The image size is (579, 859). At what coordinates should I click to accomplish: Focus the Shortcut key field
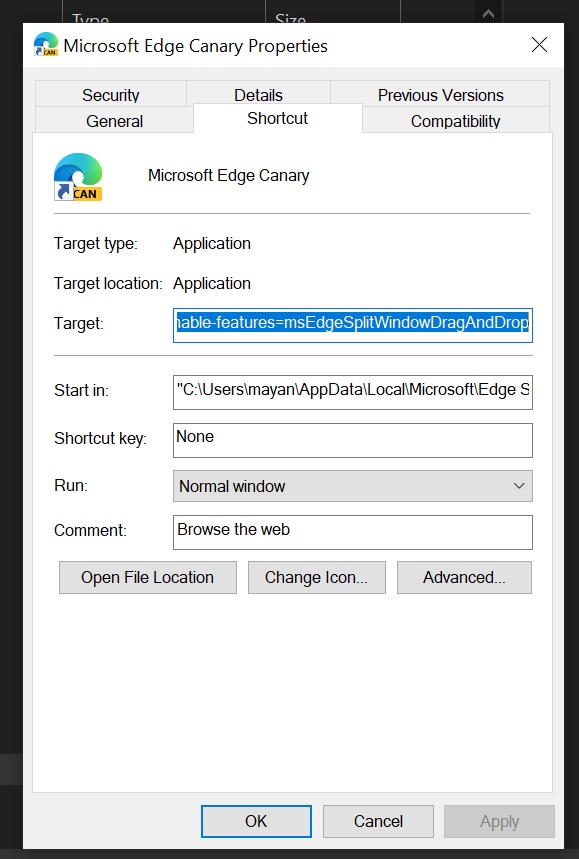(x=352, y=440)
